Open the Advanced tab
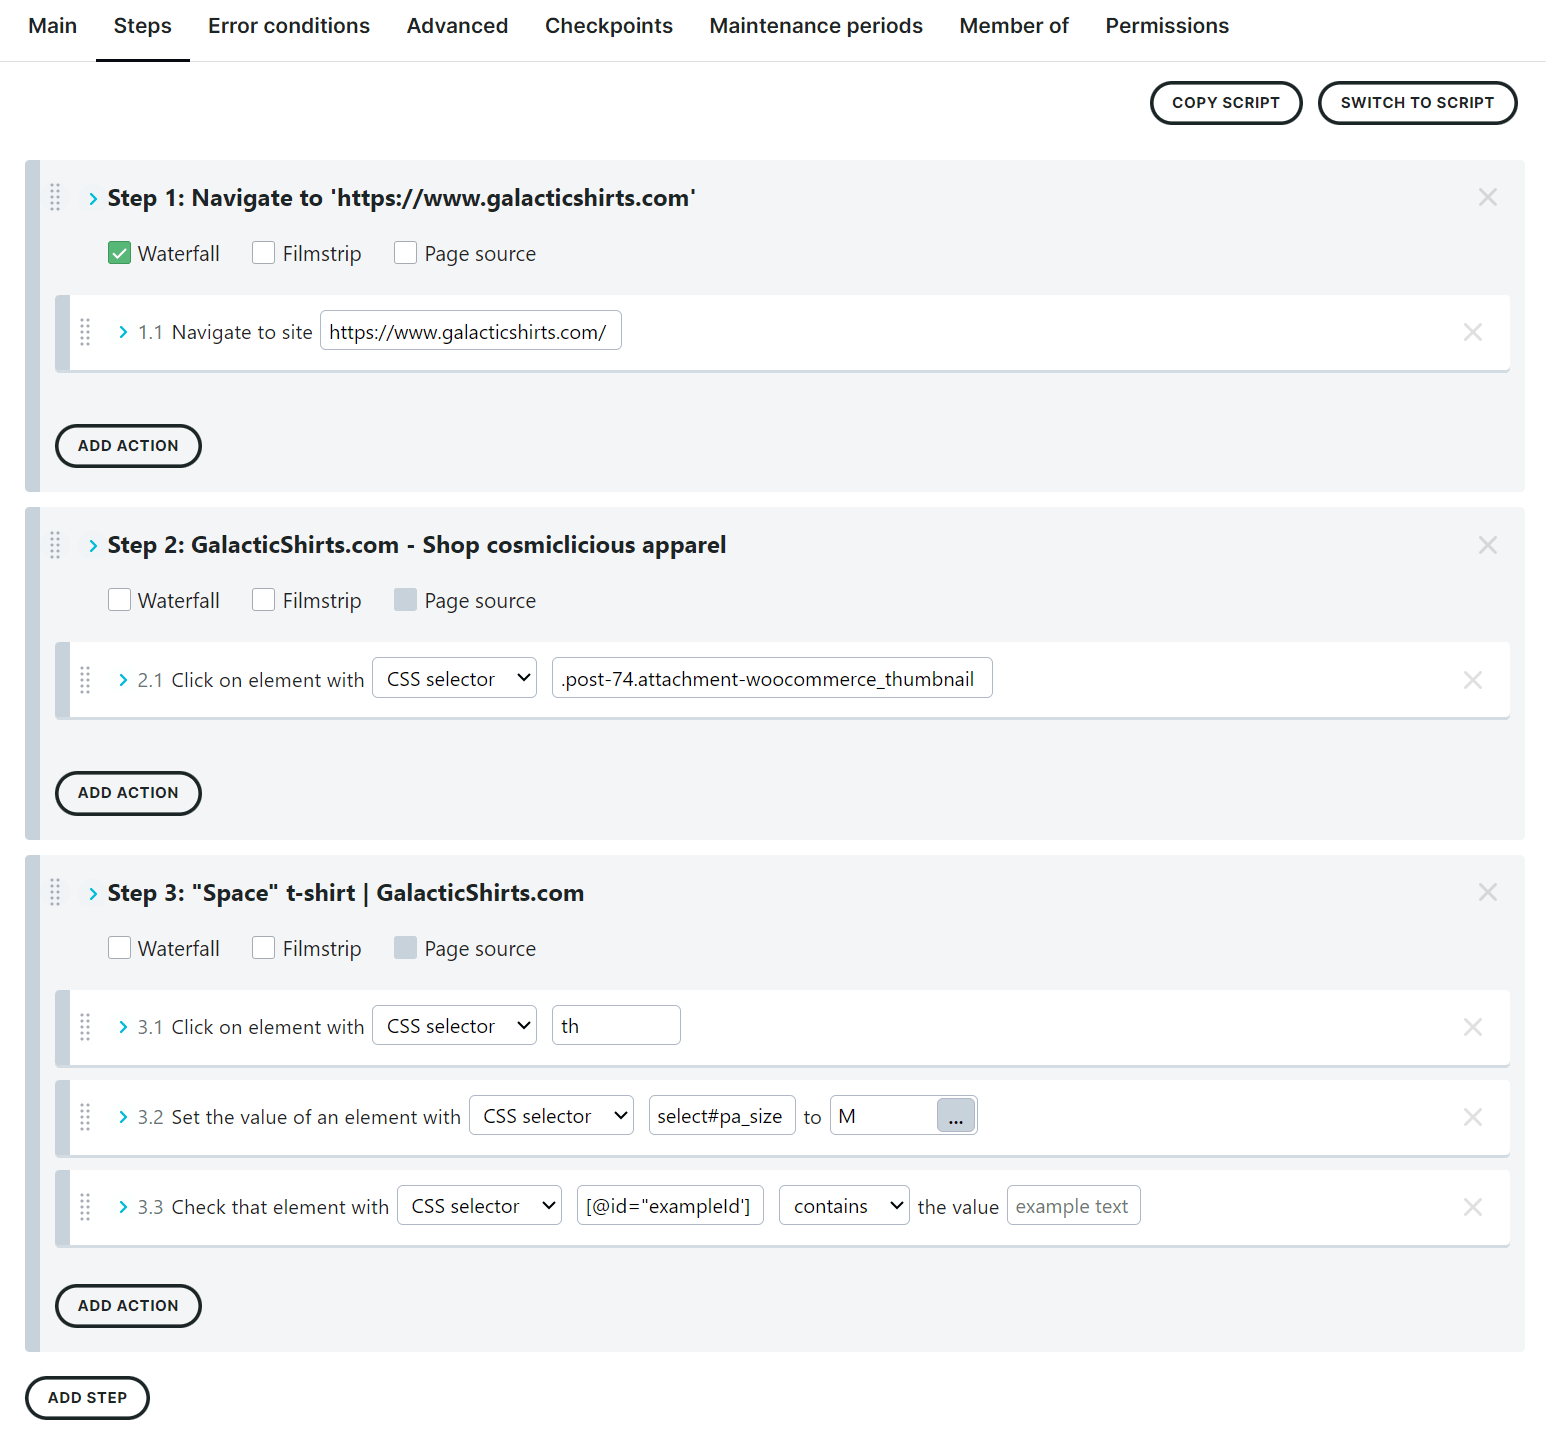Viewport: 1546px width, 1446px height. click(x=457, y=26)
